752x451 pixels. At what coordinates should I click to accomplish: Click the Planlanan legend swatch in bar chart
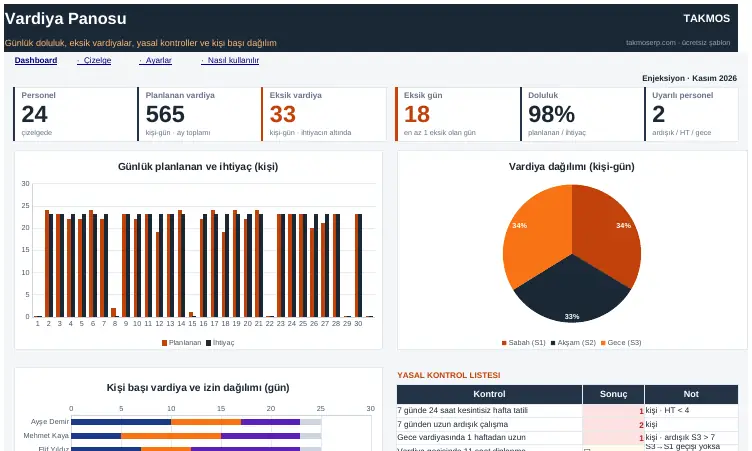point(164,343)
